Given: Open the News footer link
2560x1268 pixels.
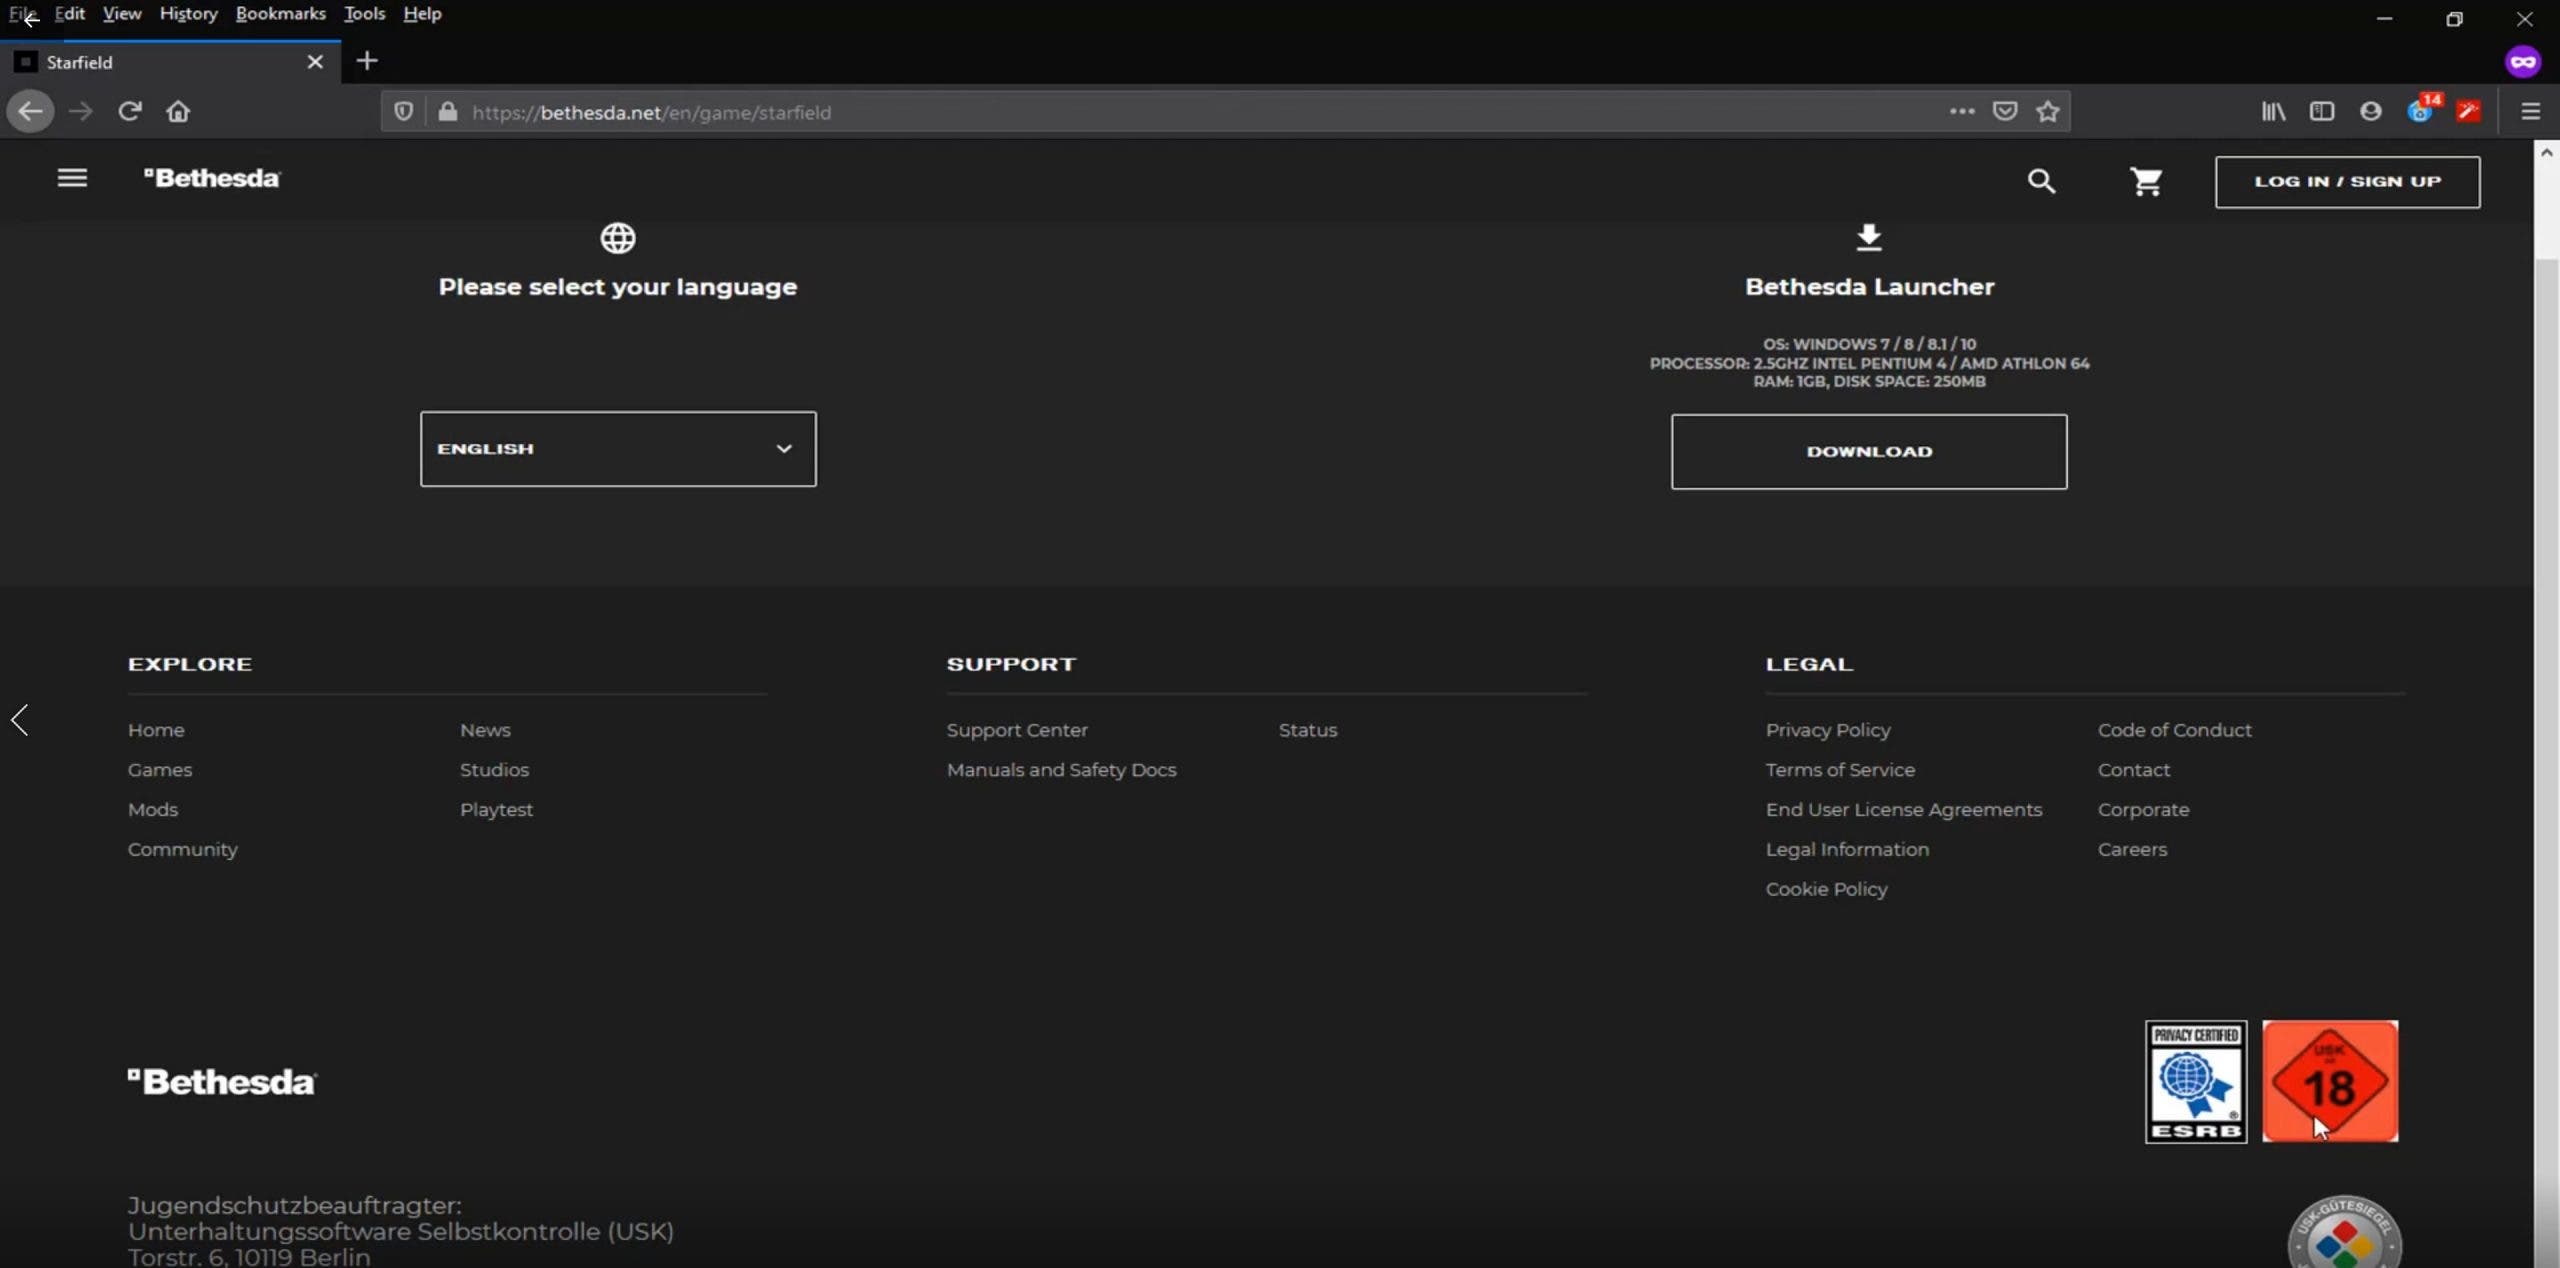Looking at the screenshot, I should tap(485, 730).
